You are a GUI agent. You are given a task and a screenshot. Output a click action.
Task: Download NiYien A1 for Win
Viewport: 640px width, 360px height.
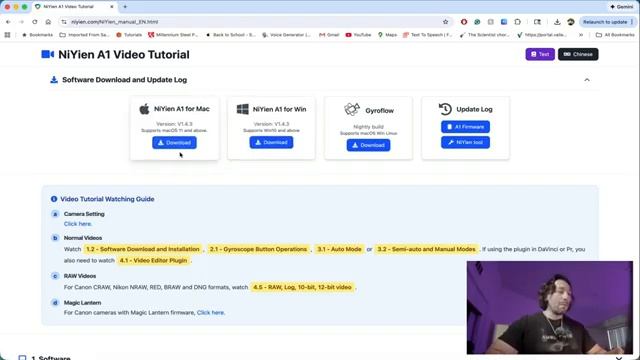(x=271, y=142)
